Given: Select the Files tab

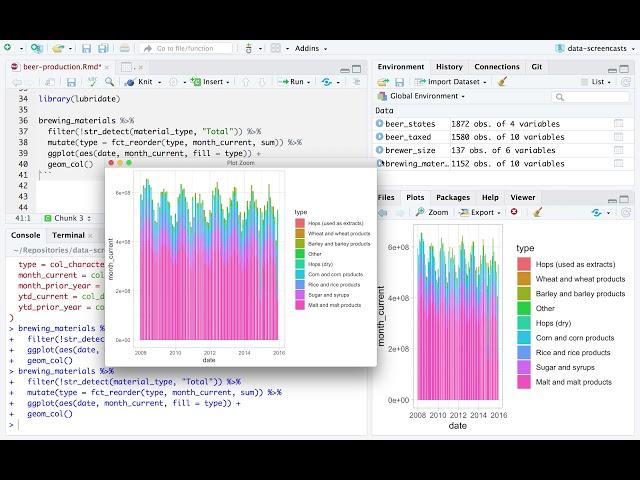Looking at the screenshot, I should pyautogui.click(x=386, y=197).
